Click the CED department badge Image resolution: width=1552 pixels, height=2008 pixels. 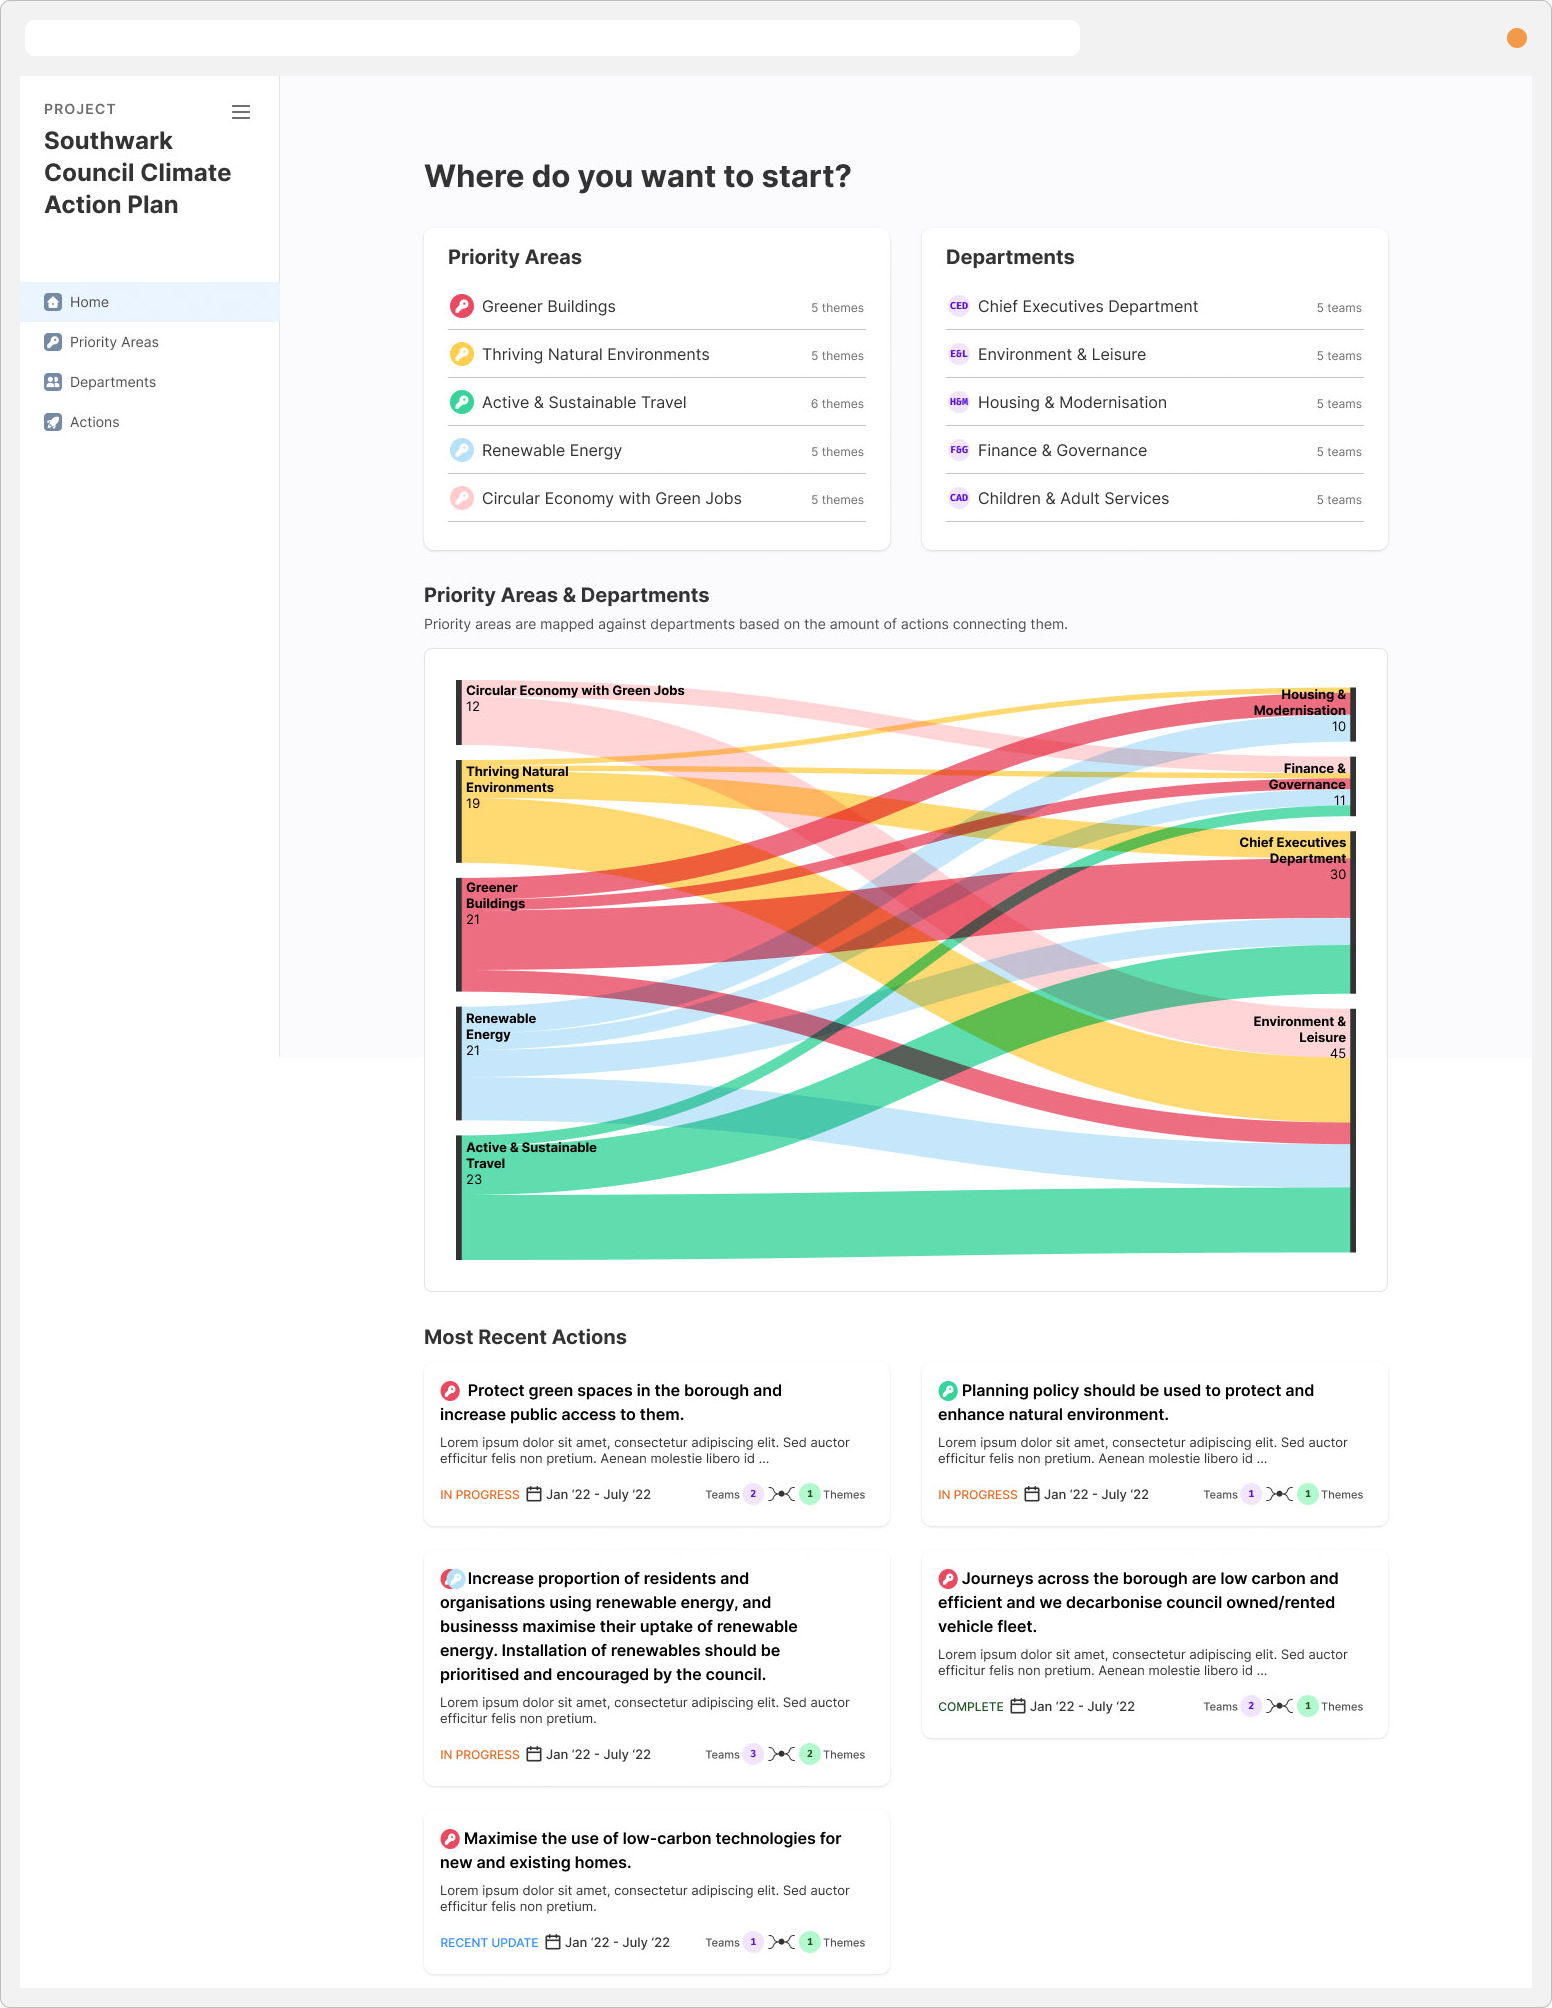pyautogui.click(x=958, y=306)
